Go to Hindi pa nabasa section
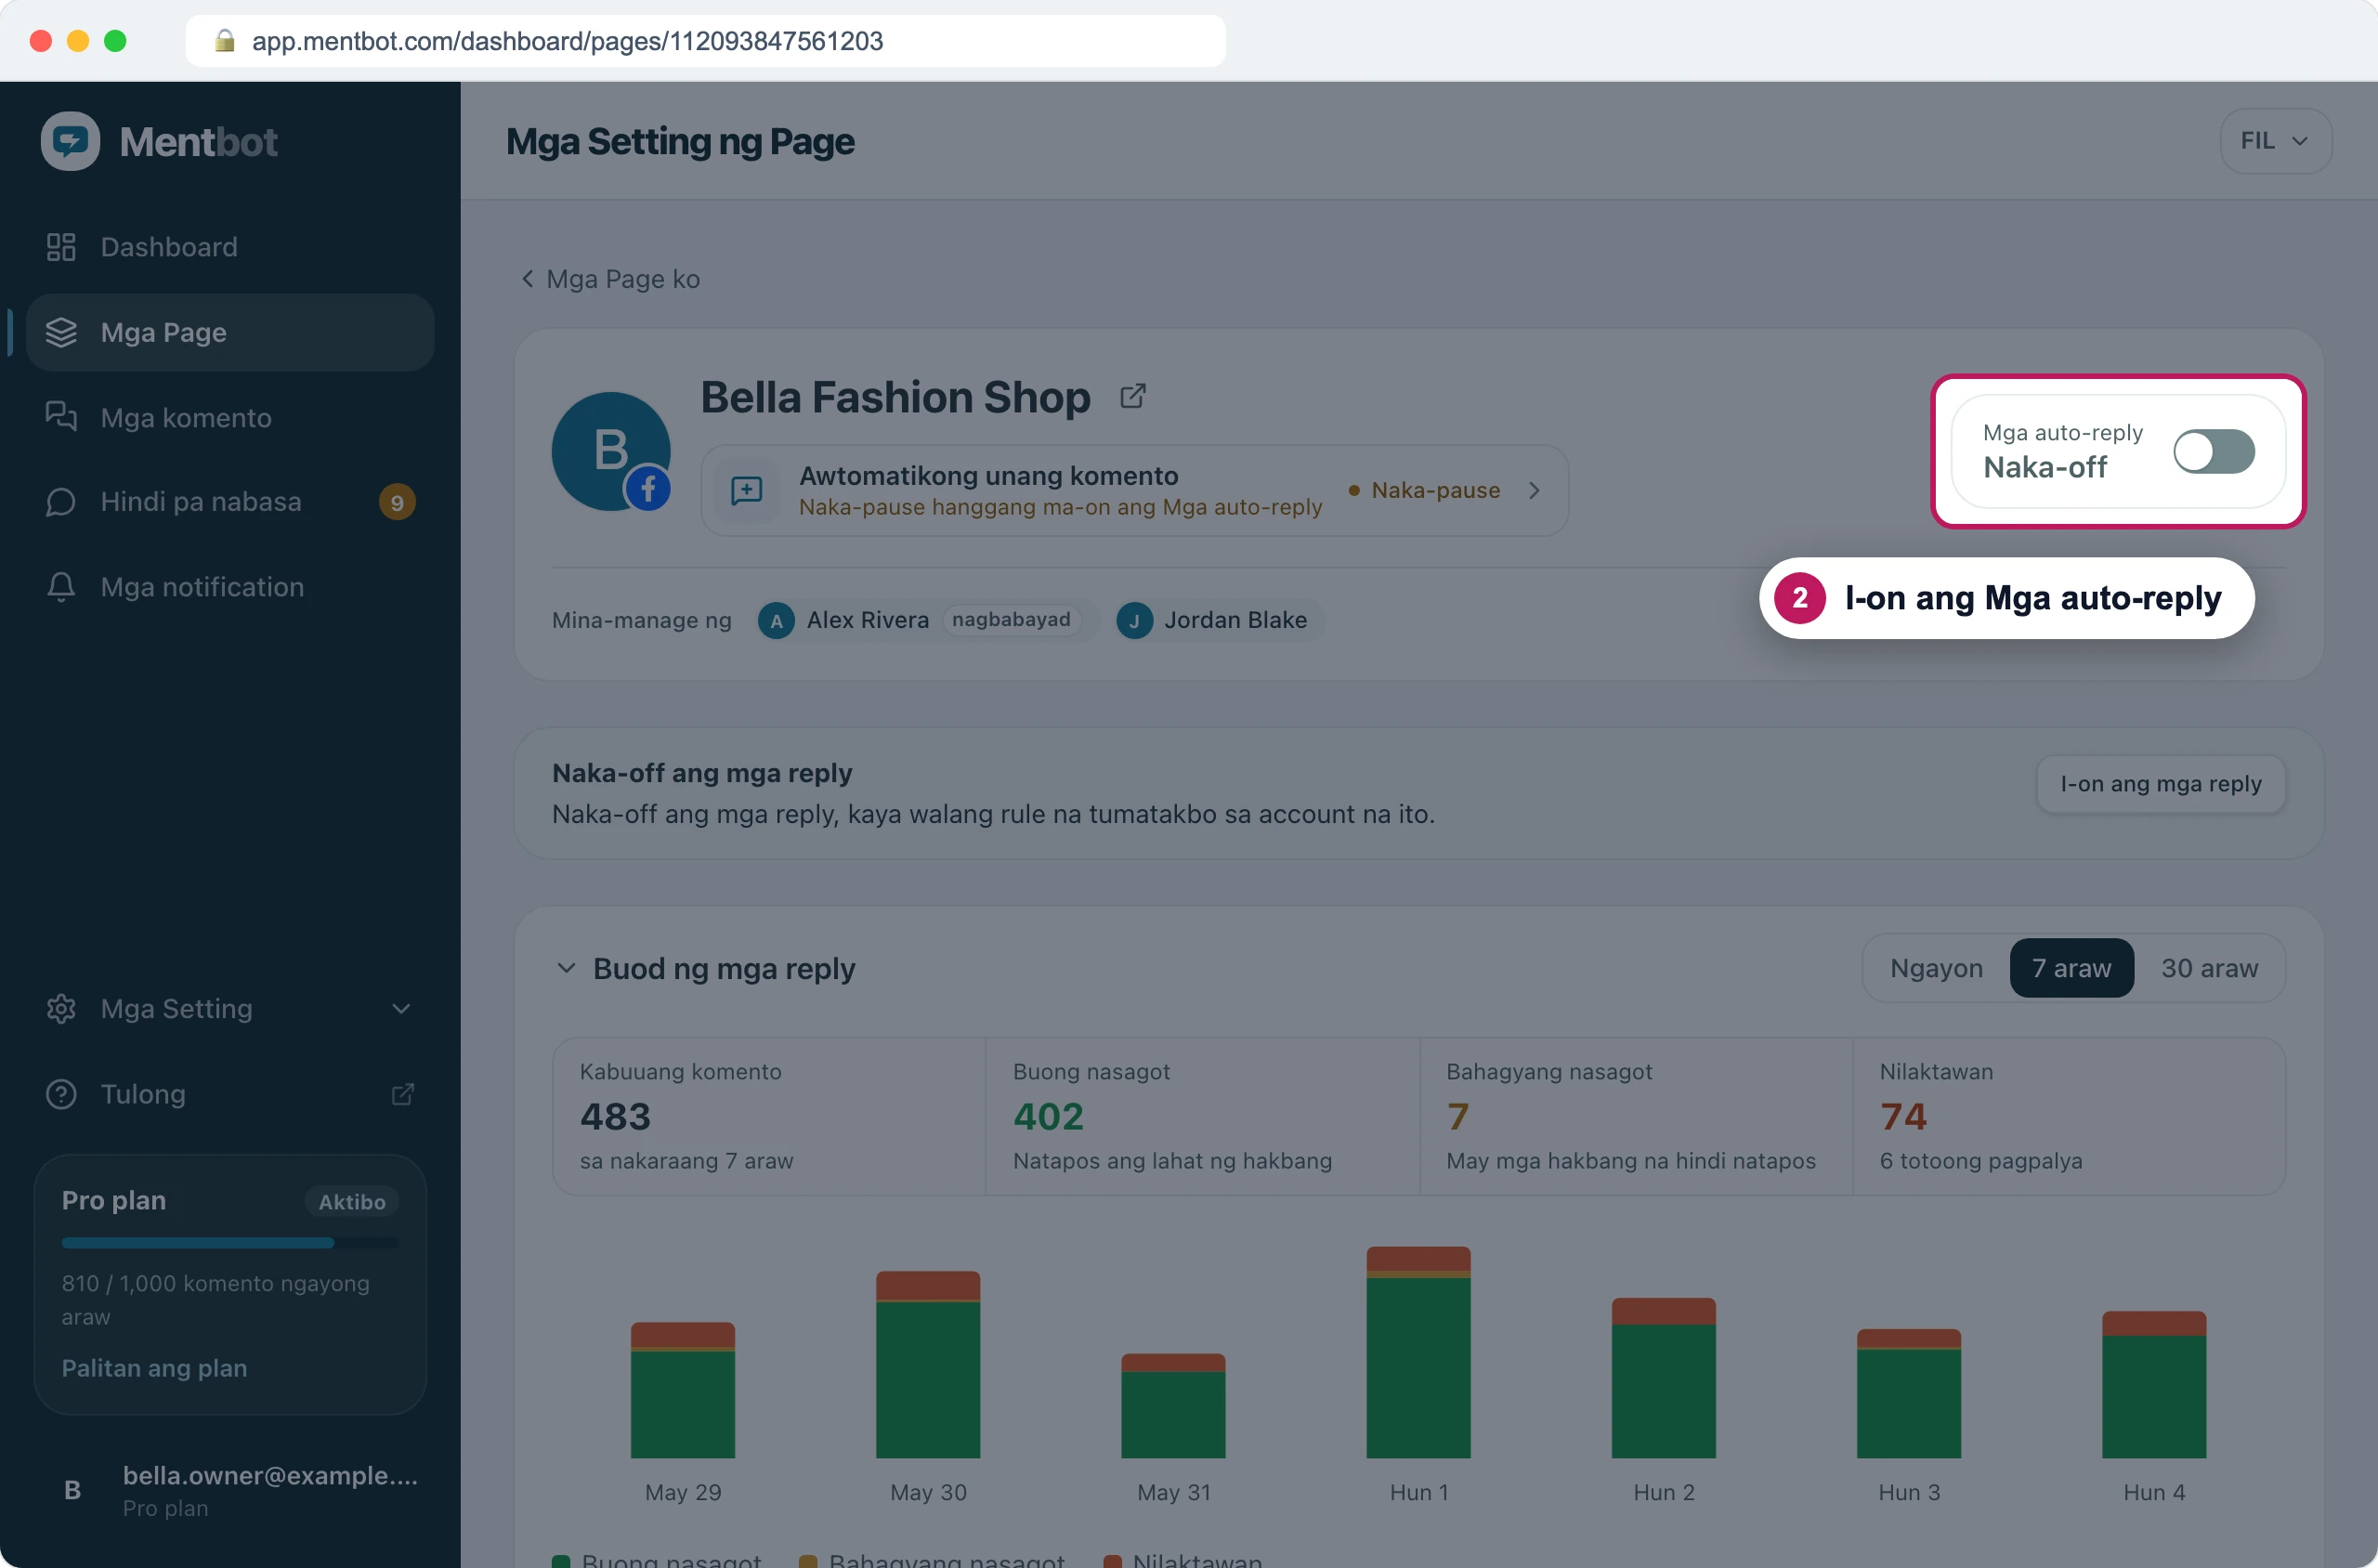Viewport: 2378px width, 1568px height. click(x=230, y=502)
